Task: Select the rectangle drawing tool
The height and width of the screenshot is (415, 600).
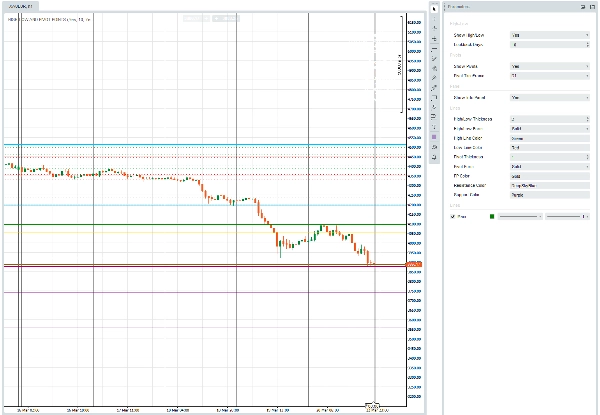Action: point(434,98)
